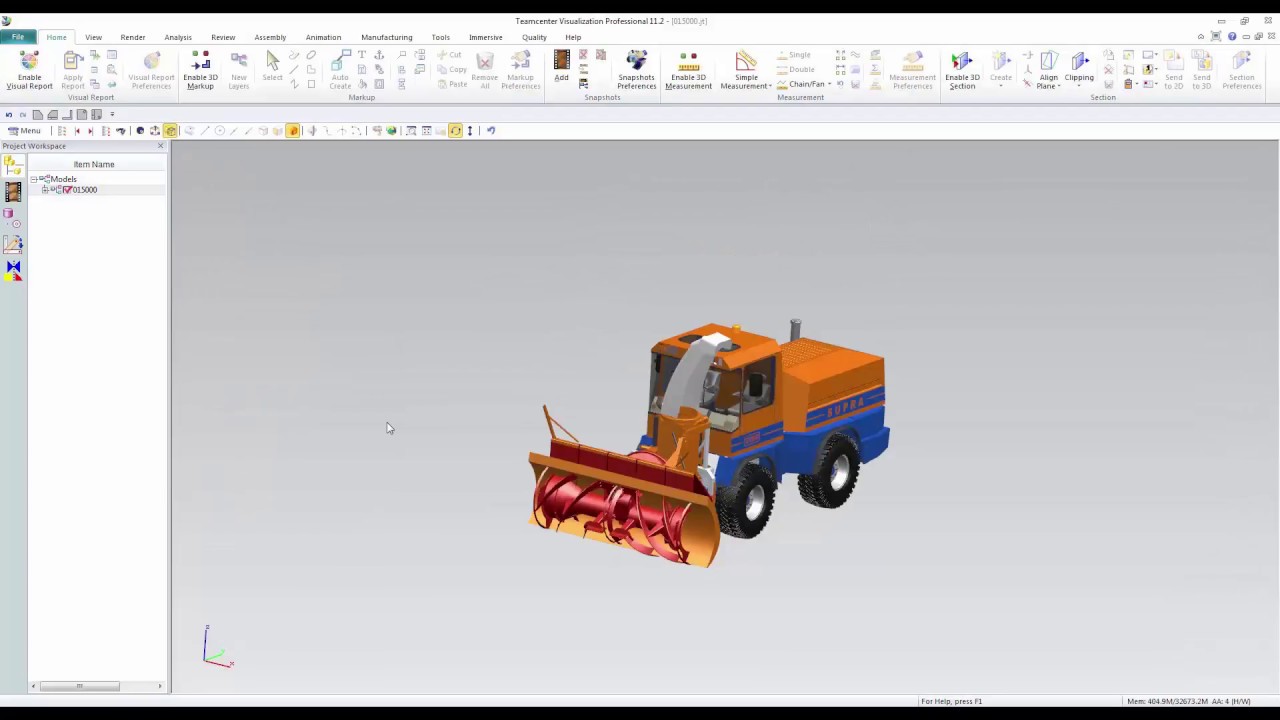Open the blue-yellow-red shapes panel in sidebar
1280x720 pixels.
tap(13, 270)
